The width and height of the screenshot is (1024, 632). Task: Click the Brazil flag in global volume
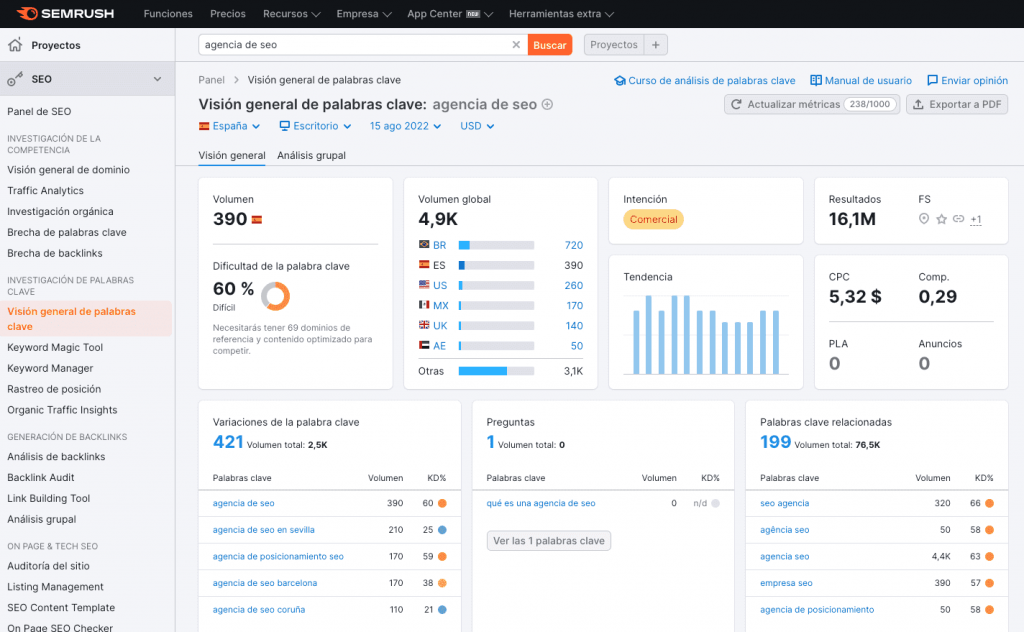click(424, 244)
